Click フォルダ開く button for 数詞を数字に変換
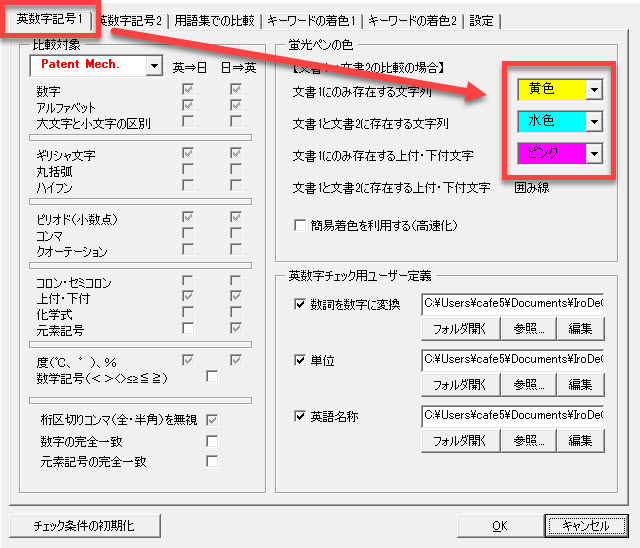This screenshot has height=548, width=640. 459,328
